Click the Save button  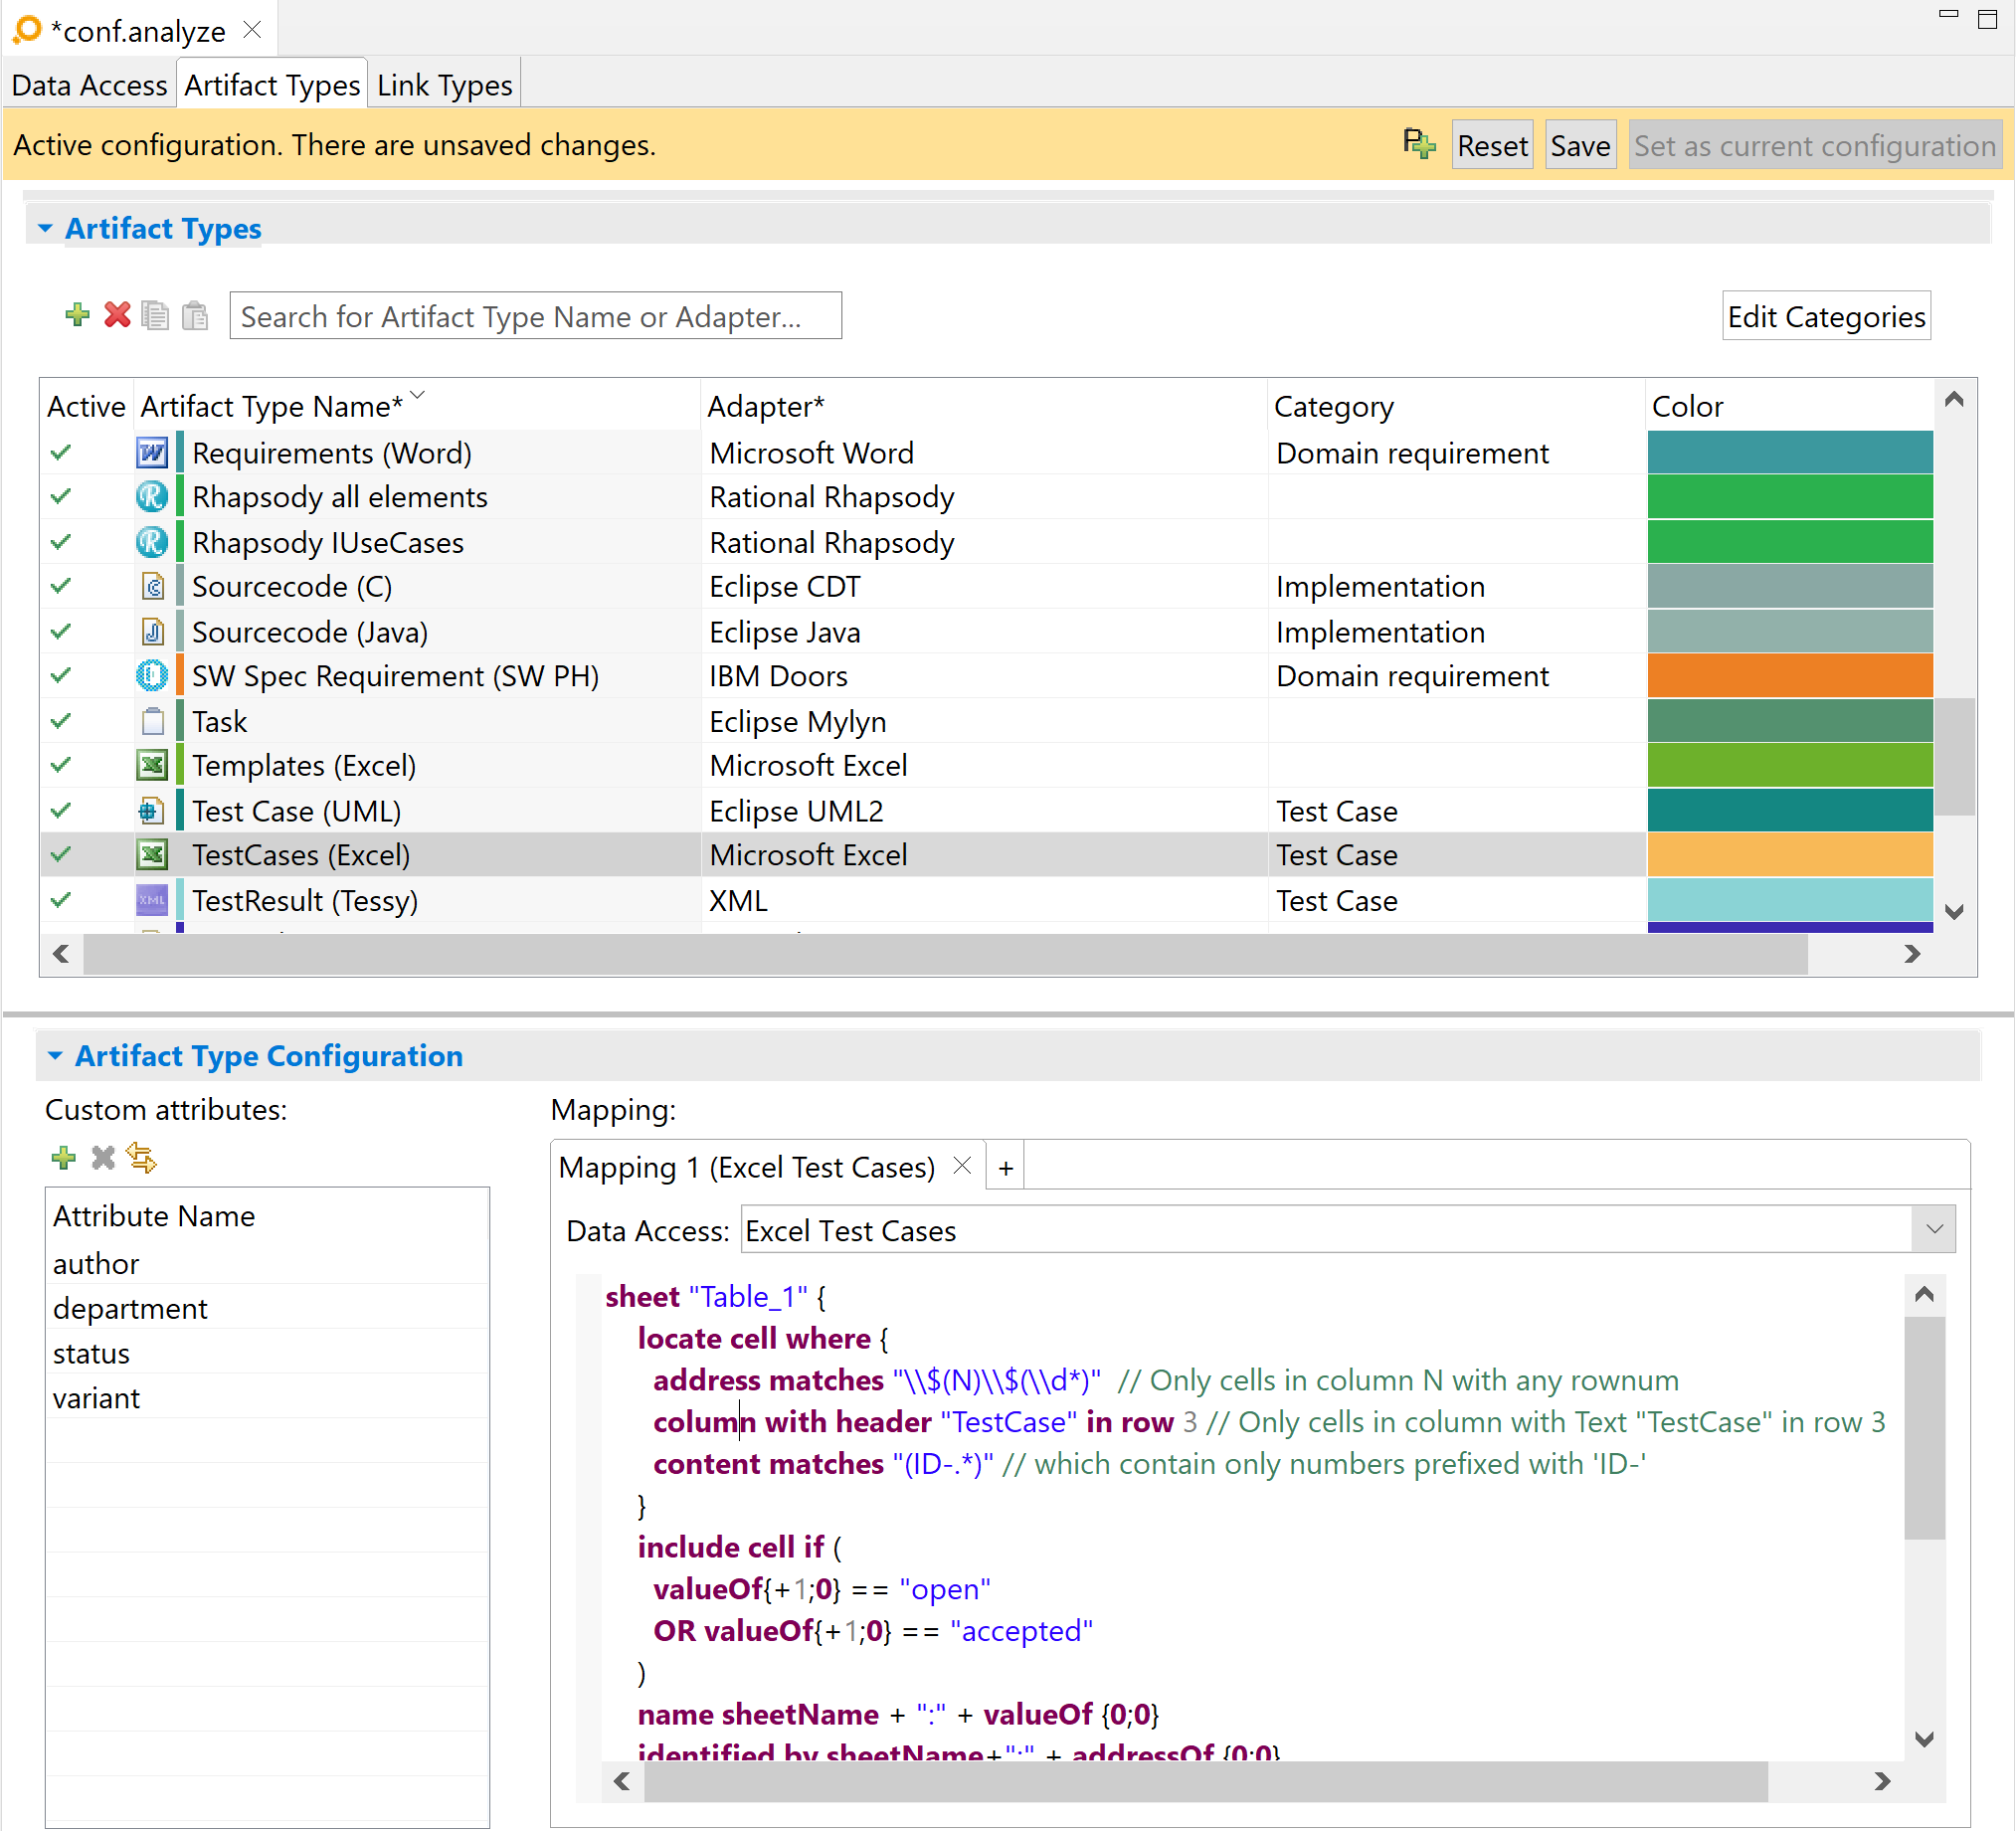point(1580,146)
